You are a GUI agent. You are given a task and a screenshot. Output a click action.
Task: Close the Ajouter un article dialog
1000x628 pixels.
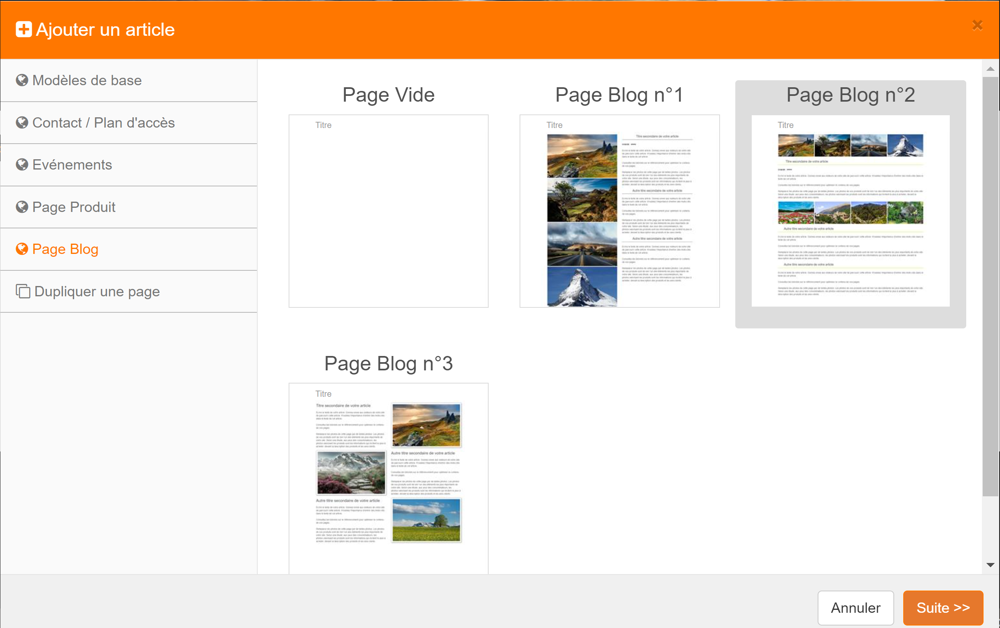pyautogui.click(x=977, y=25)
